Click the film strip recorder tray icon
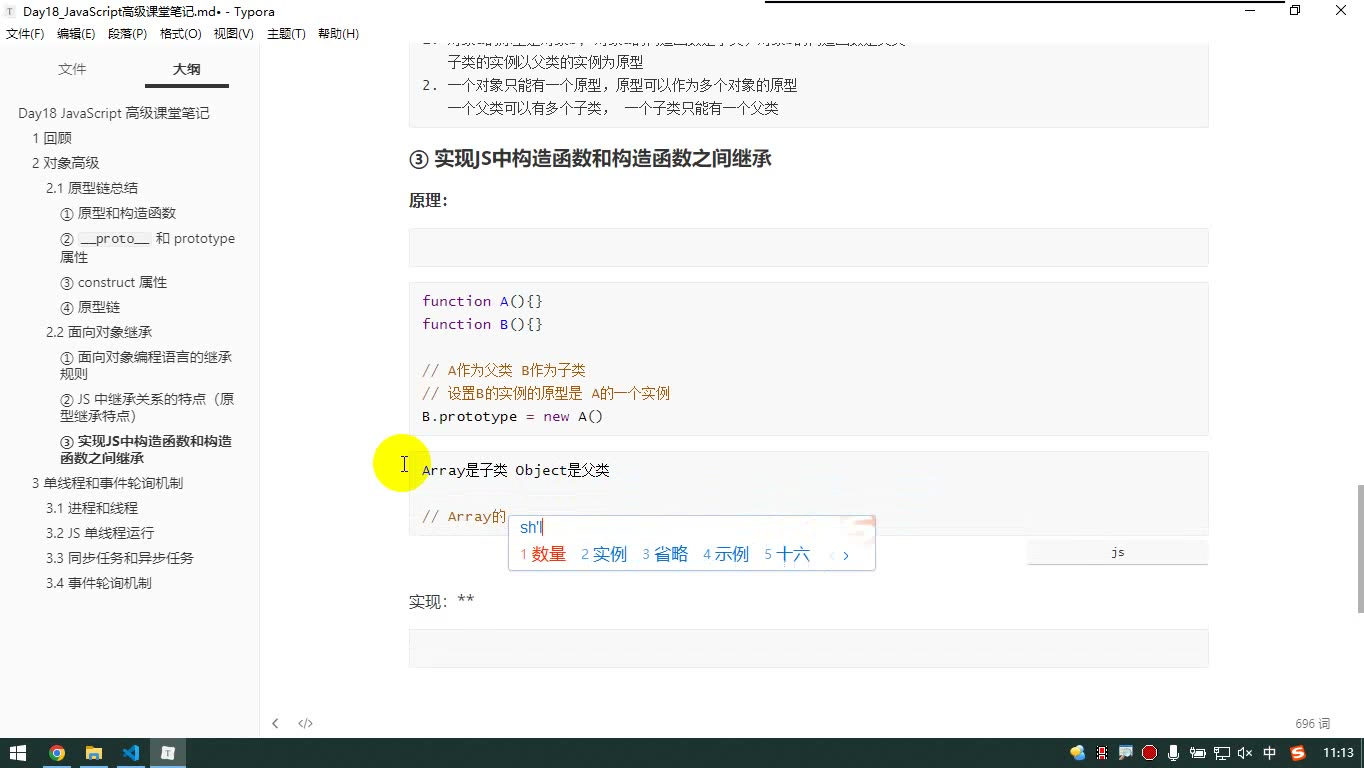 pos(1101,753)
